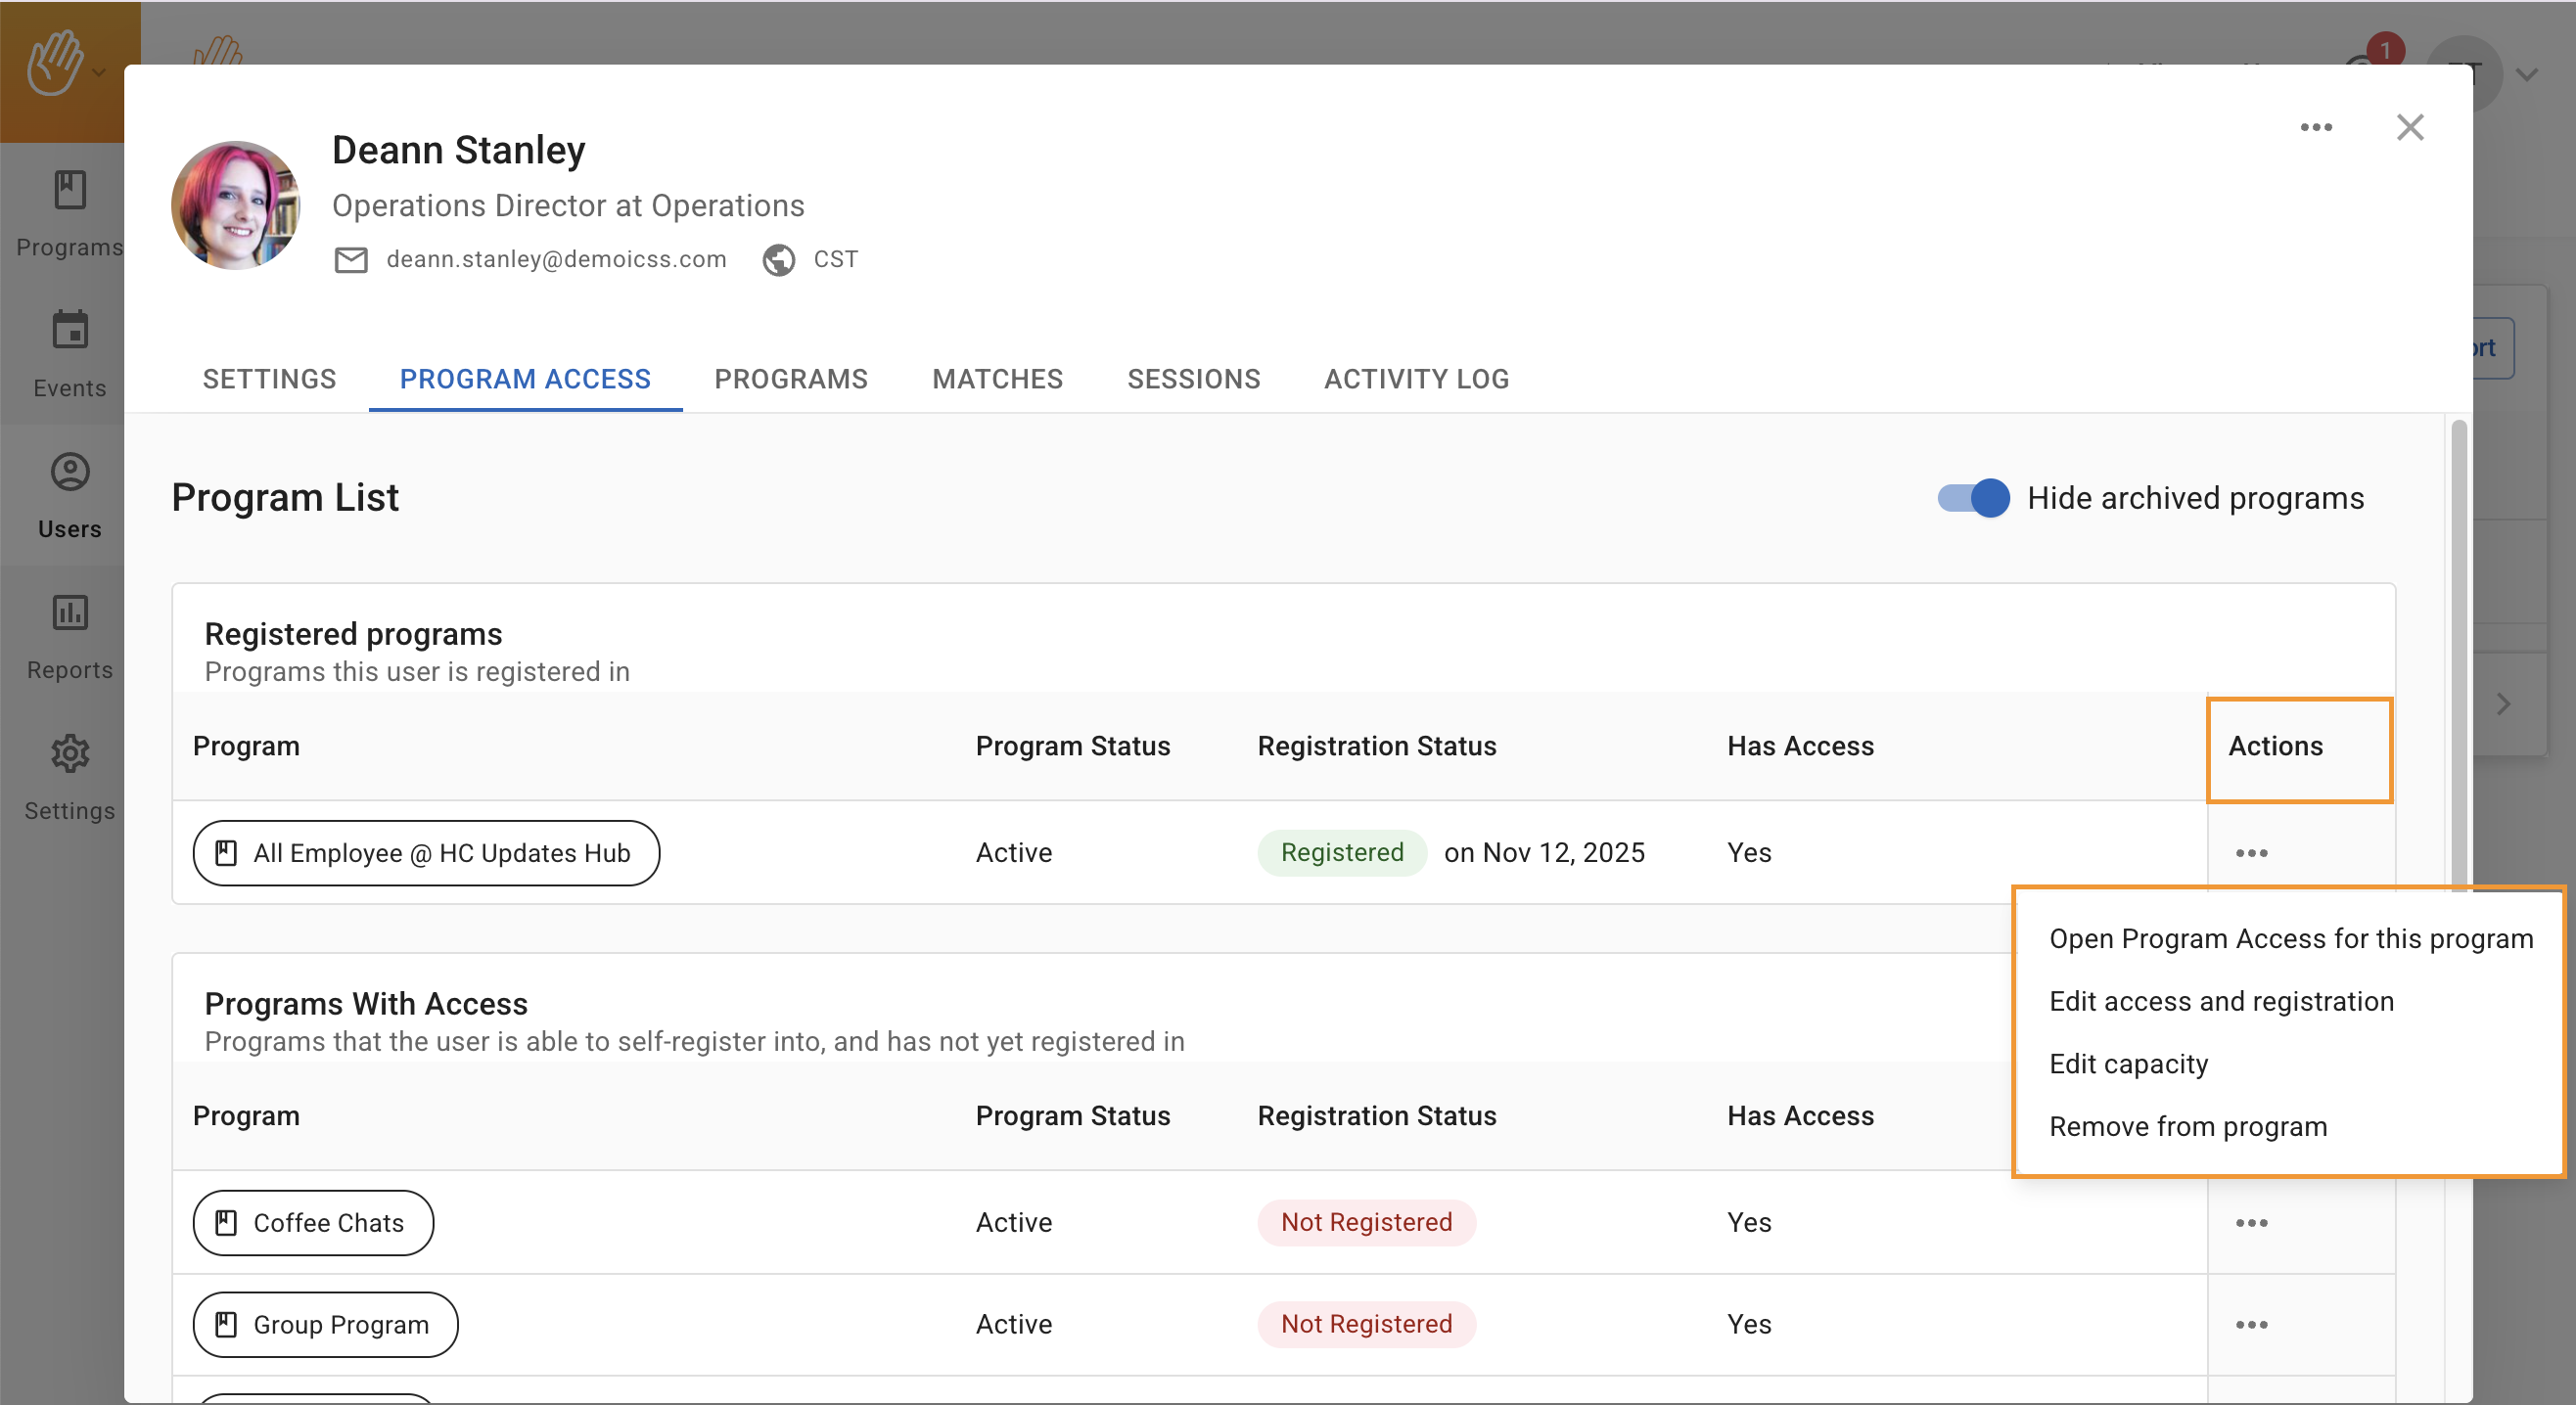Click the Coffee Chats program chip
2576x1405 pixels.
coord(313,1222)
